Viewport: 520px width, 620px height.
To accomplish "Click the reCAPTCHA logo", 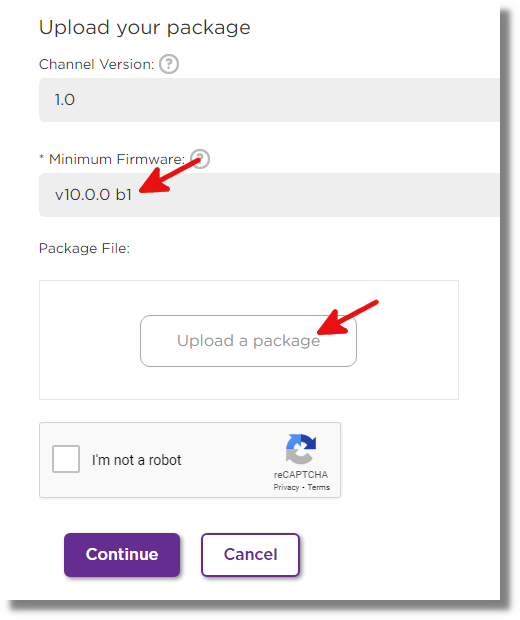I will point(301,449).
